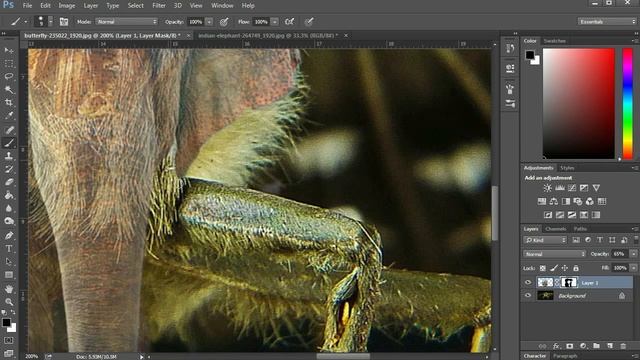Switch to the Channels tab
Image resolution: width=640 pixels, height=360 pixels.
(x=556, y=229)
